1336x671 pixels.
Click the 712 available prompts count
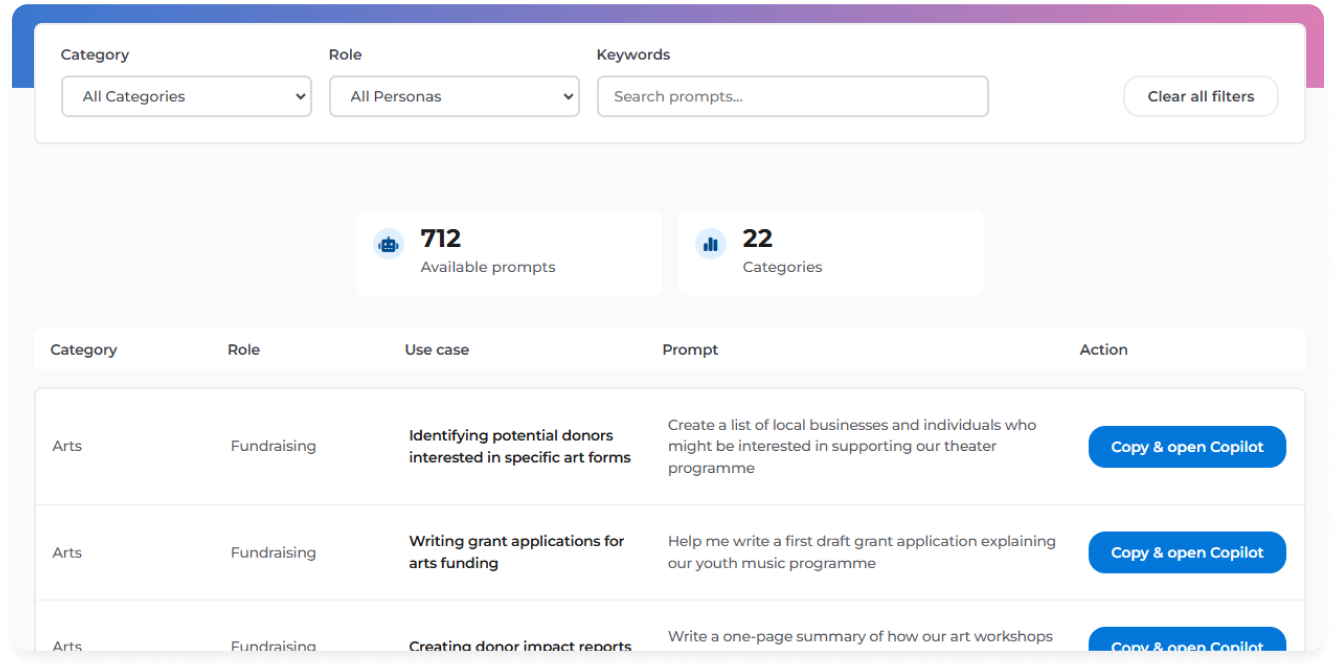coord(441,239)
